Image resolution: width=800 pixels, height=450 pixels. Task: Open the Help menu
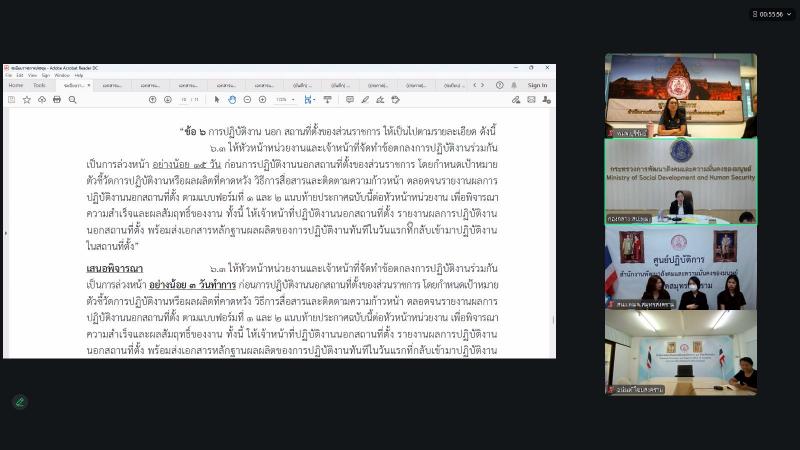click(79, 76)
